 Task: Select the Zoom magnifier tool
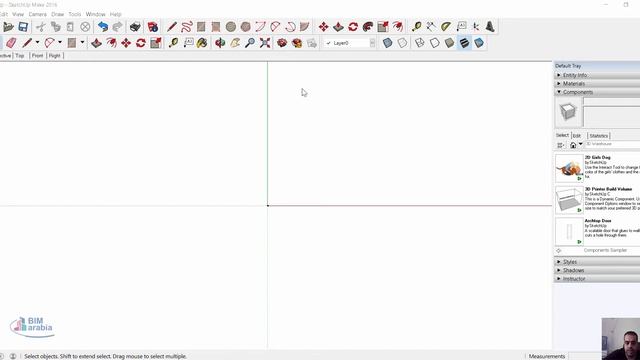click(250, 43)
